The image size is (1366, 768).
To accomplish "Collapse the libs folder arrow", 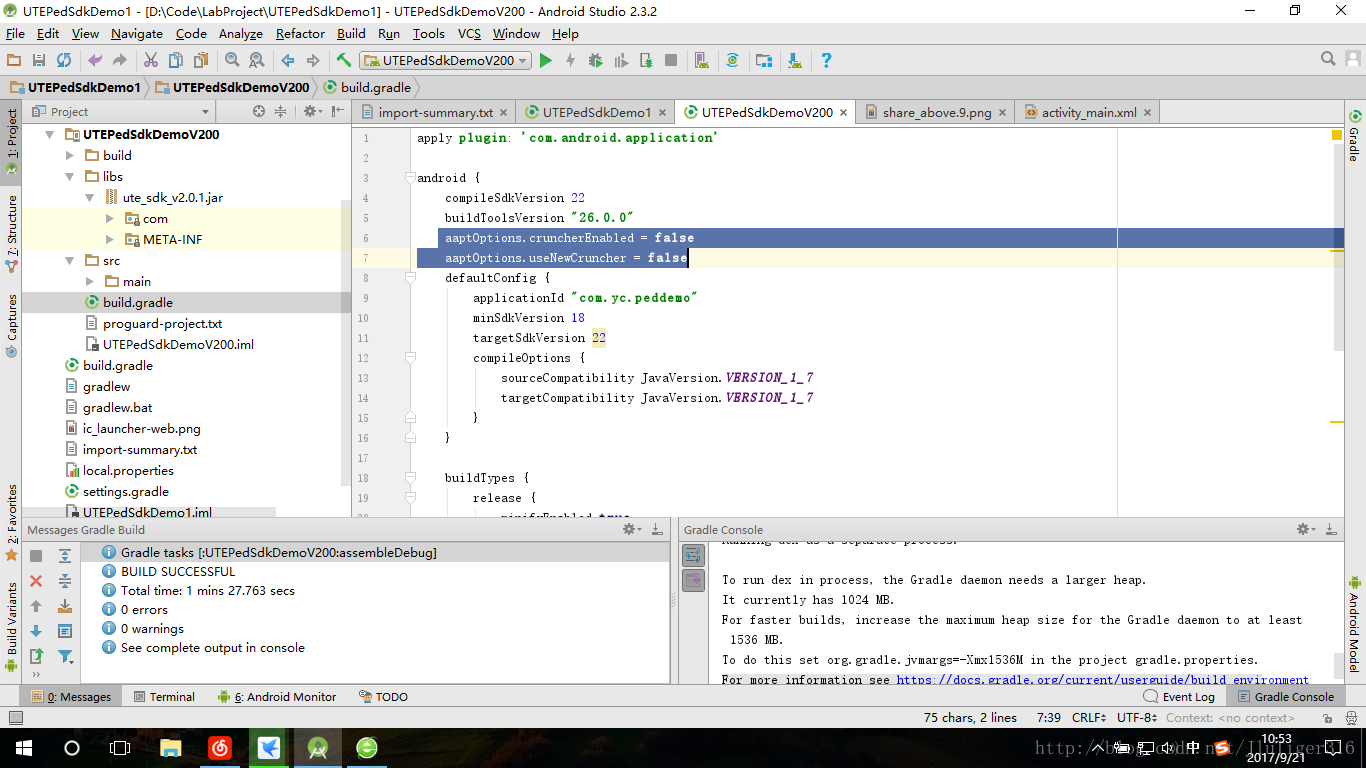I will tap(69, 176).
